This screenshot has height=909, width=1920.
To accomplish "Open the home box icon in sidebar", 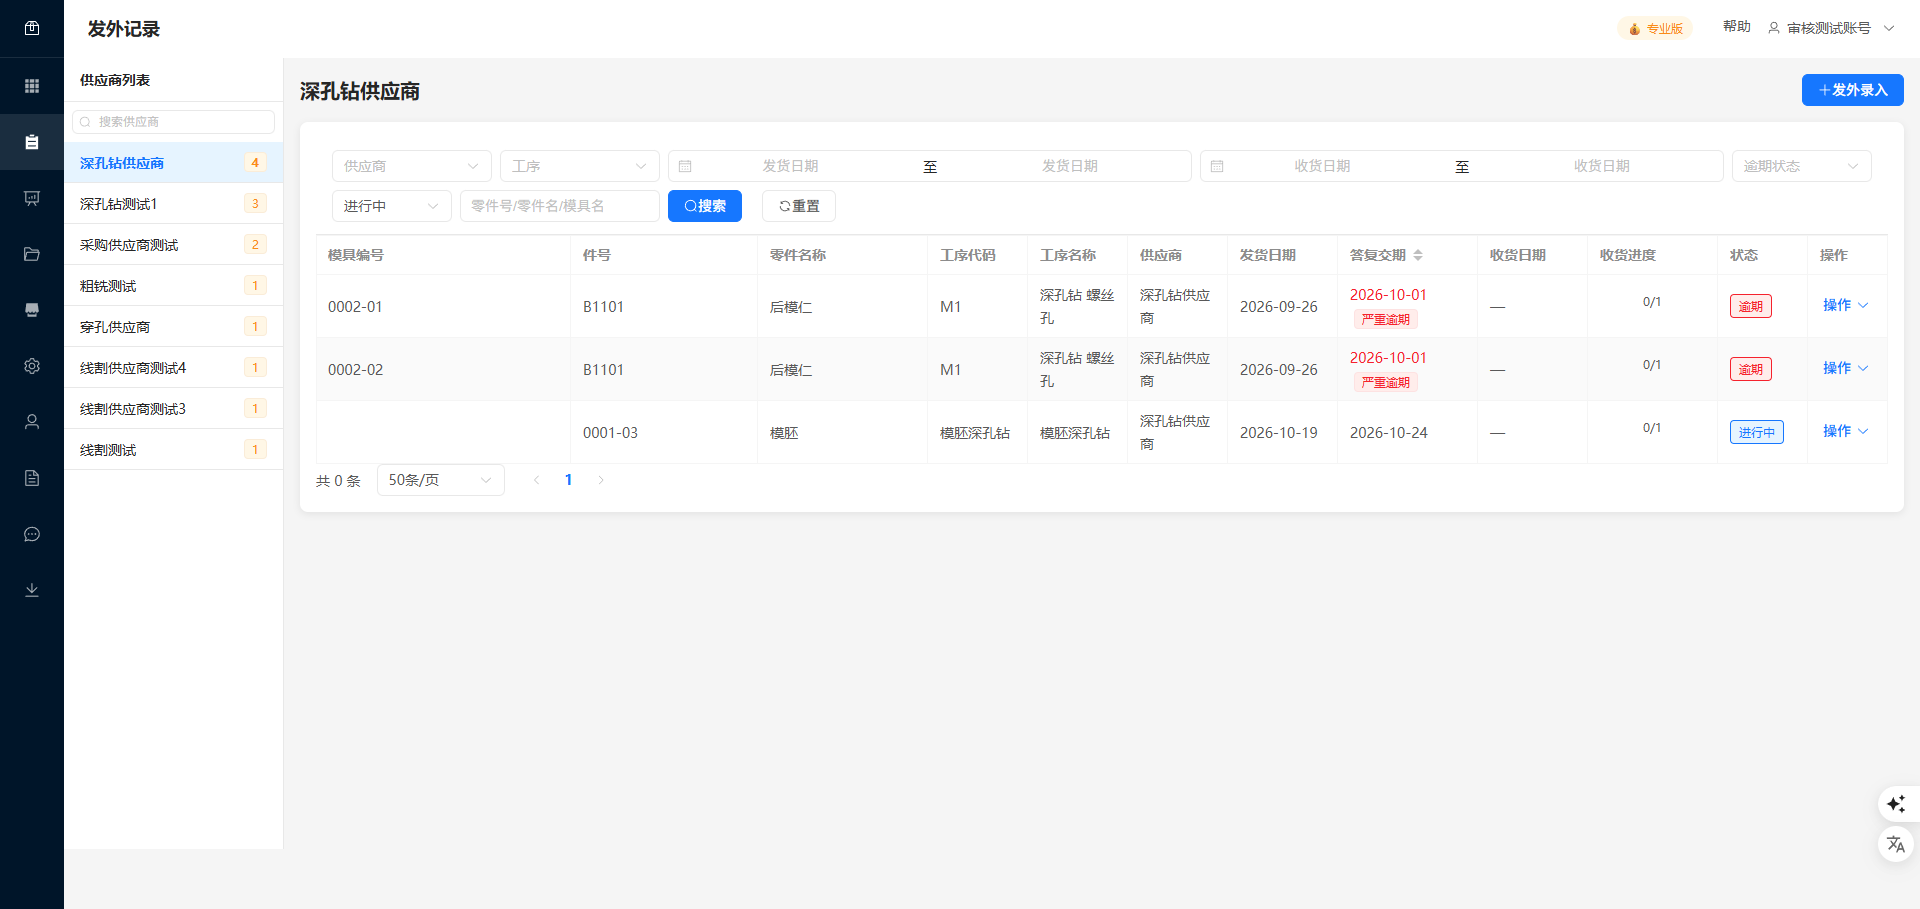I will pyautogui.click(x=32, y=28).
